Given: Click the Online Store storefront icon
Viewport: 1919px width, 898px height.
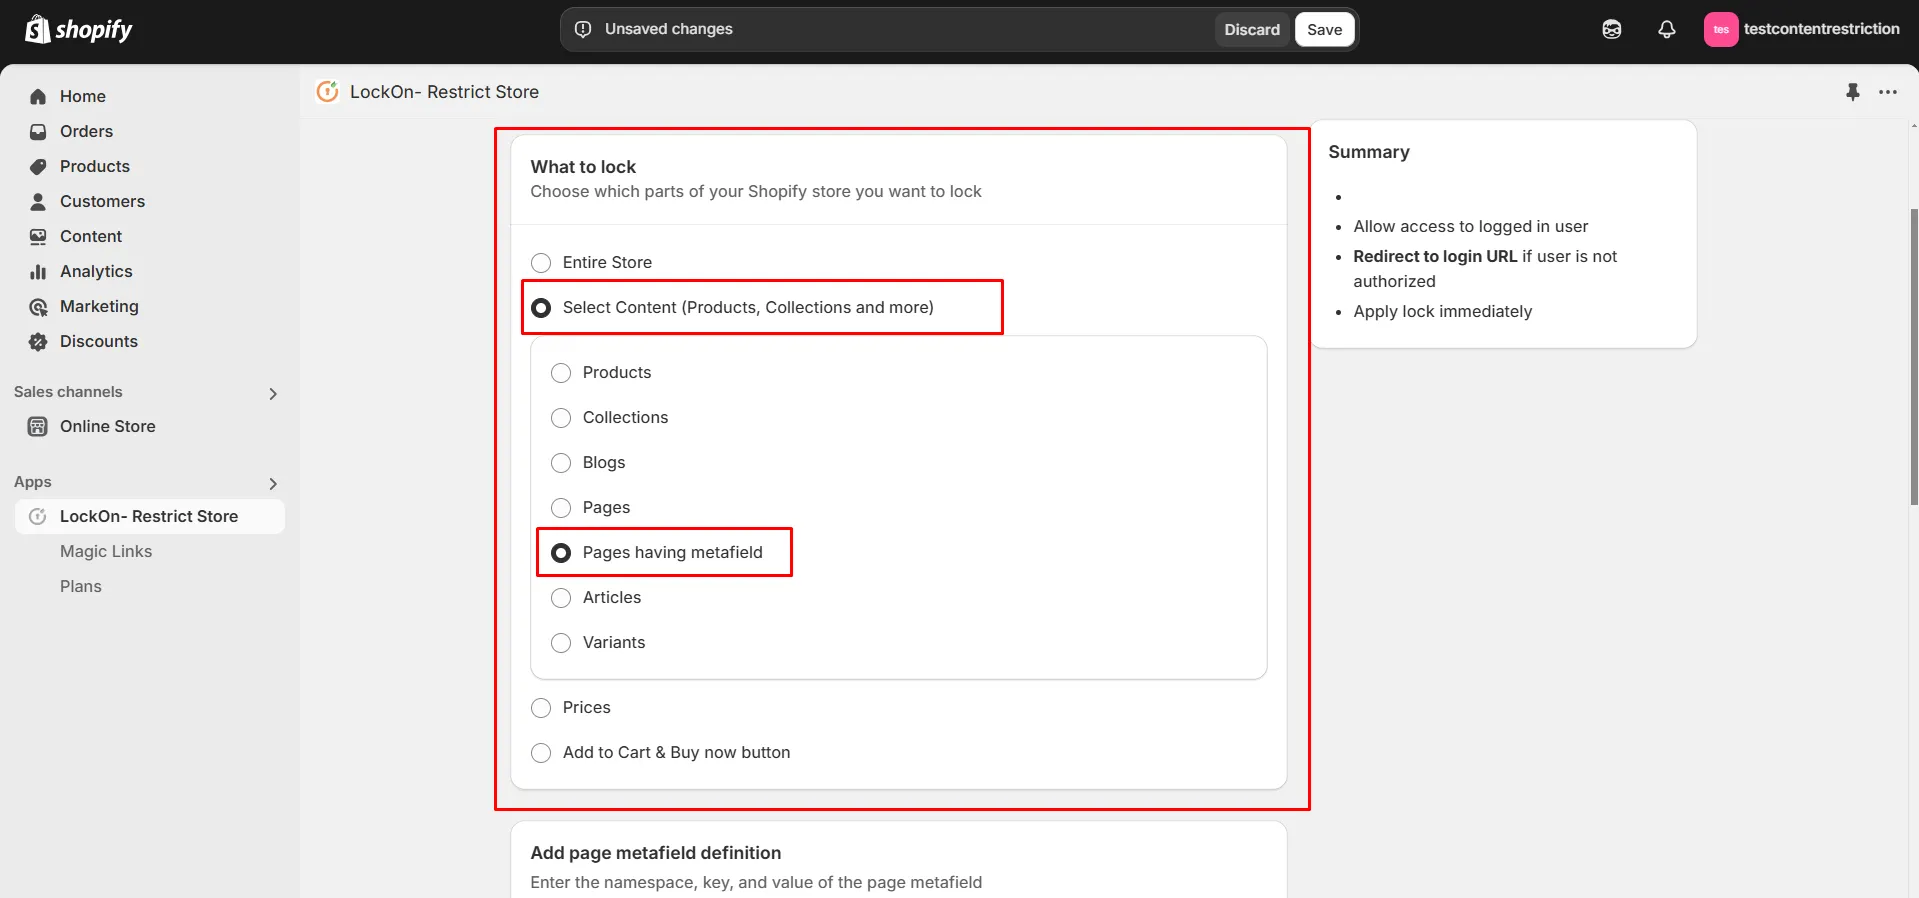Looking at the screenshot, I should pos(38,426).
